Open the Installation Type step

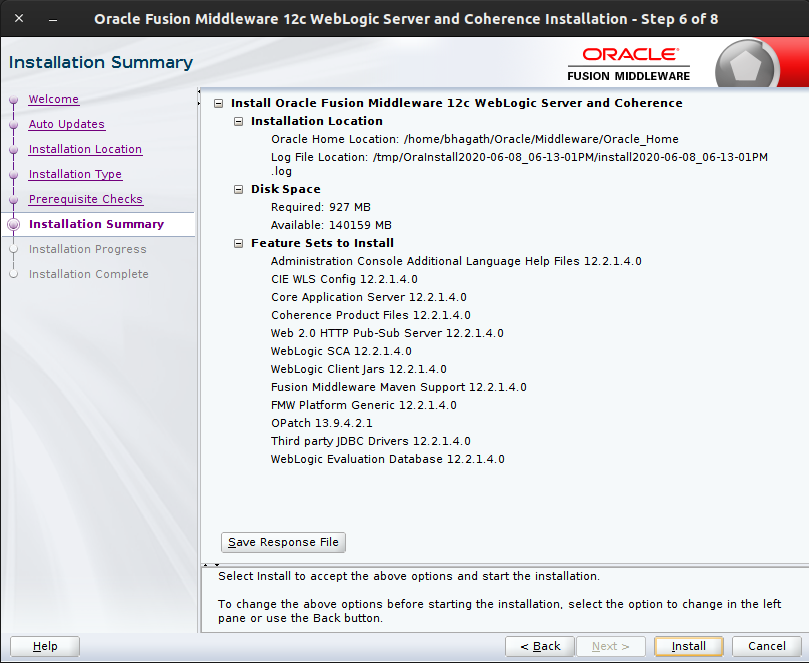tap(75, 174)
